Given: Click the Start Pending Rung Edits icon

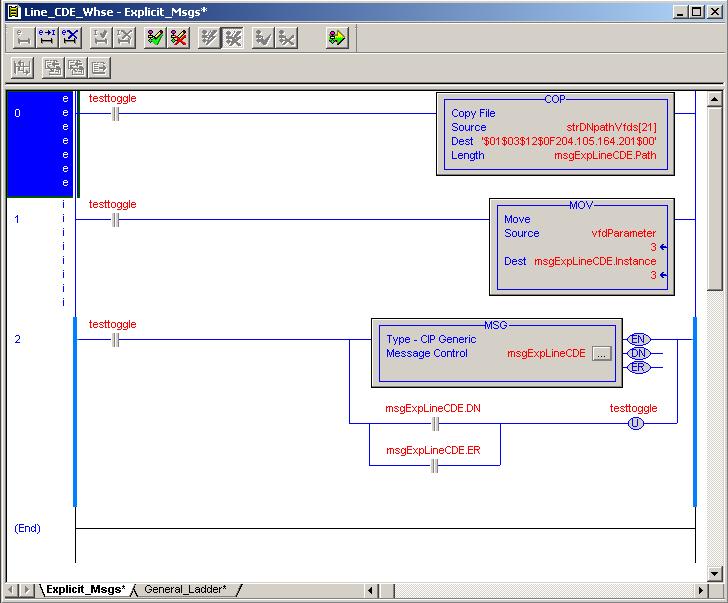Looking at the screenshot, I should click(23, 38).
